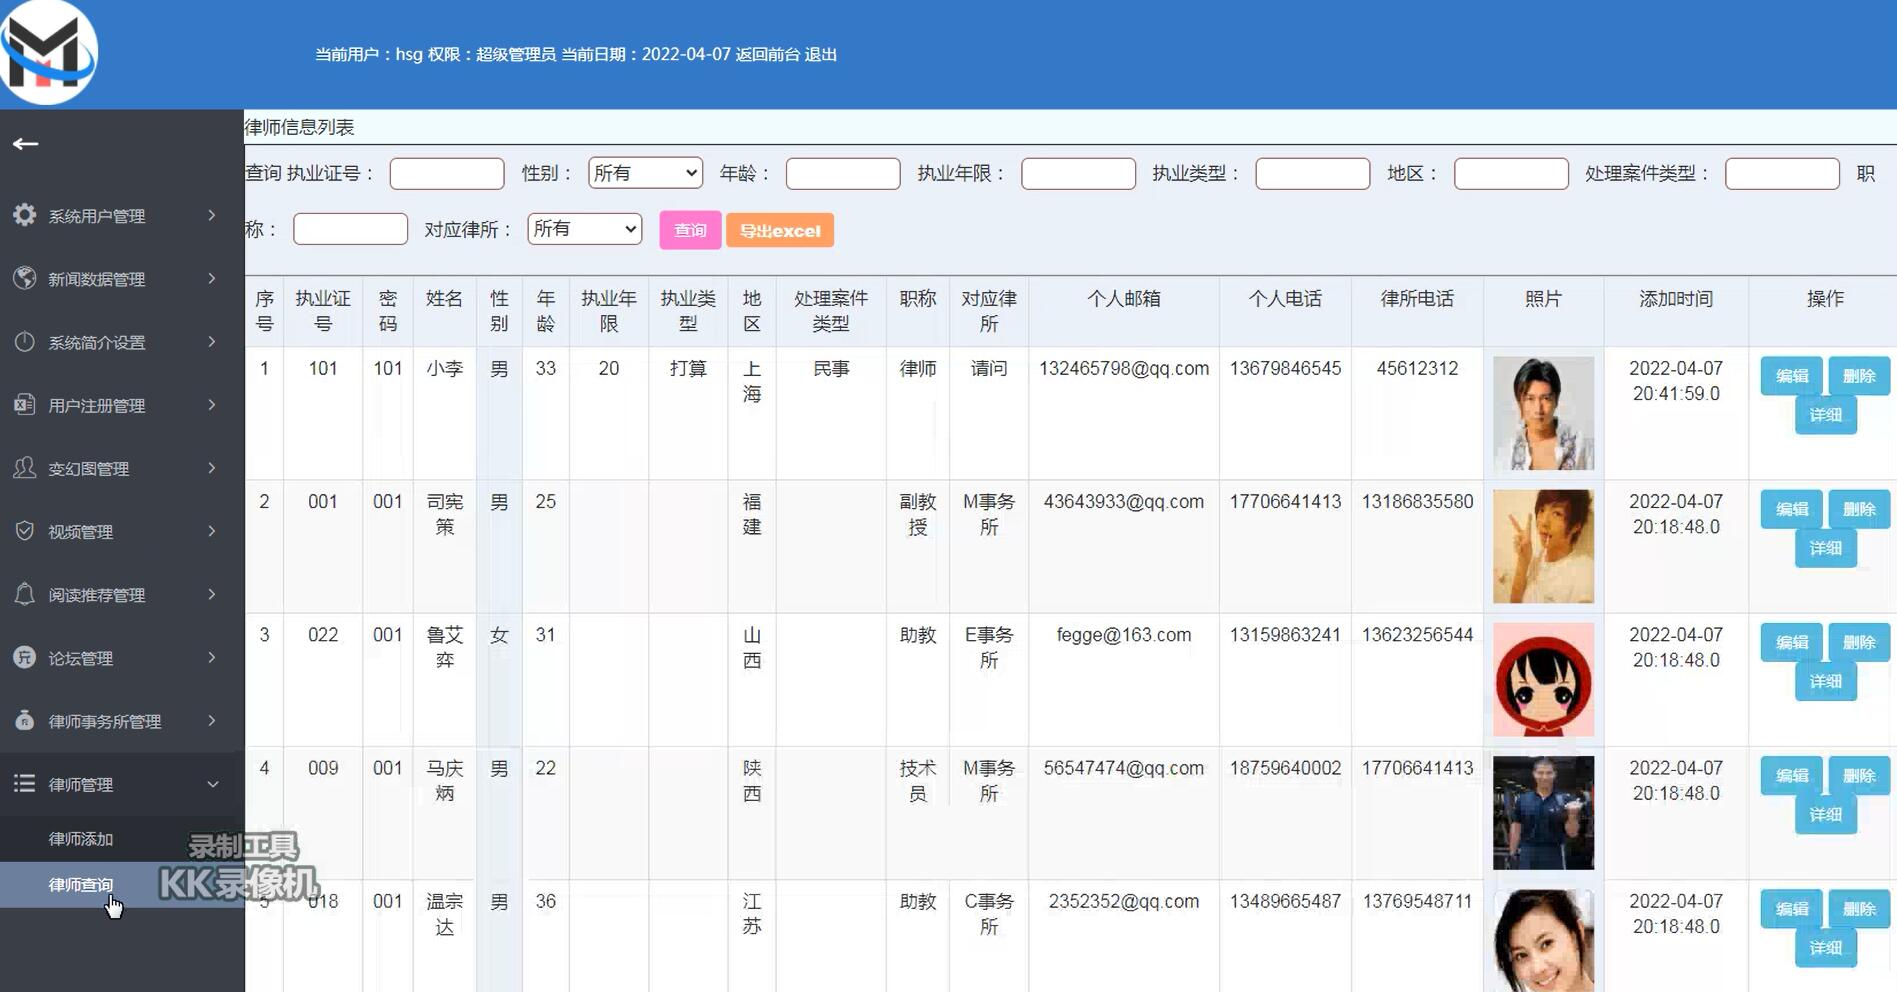Click the back arrow icon in sidebar

[x=26, y=144]
